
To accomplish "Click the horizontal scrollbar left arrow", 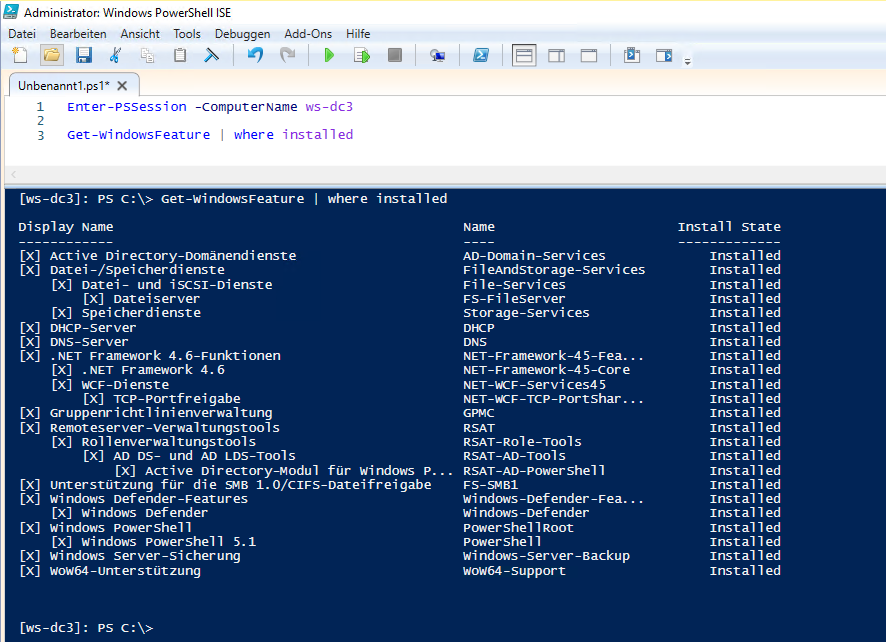I will pyautogui.click(x=14, y=175).
